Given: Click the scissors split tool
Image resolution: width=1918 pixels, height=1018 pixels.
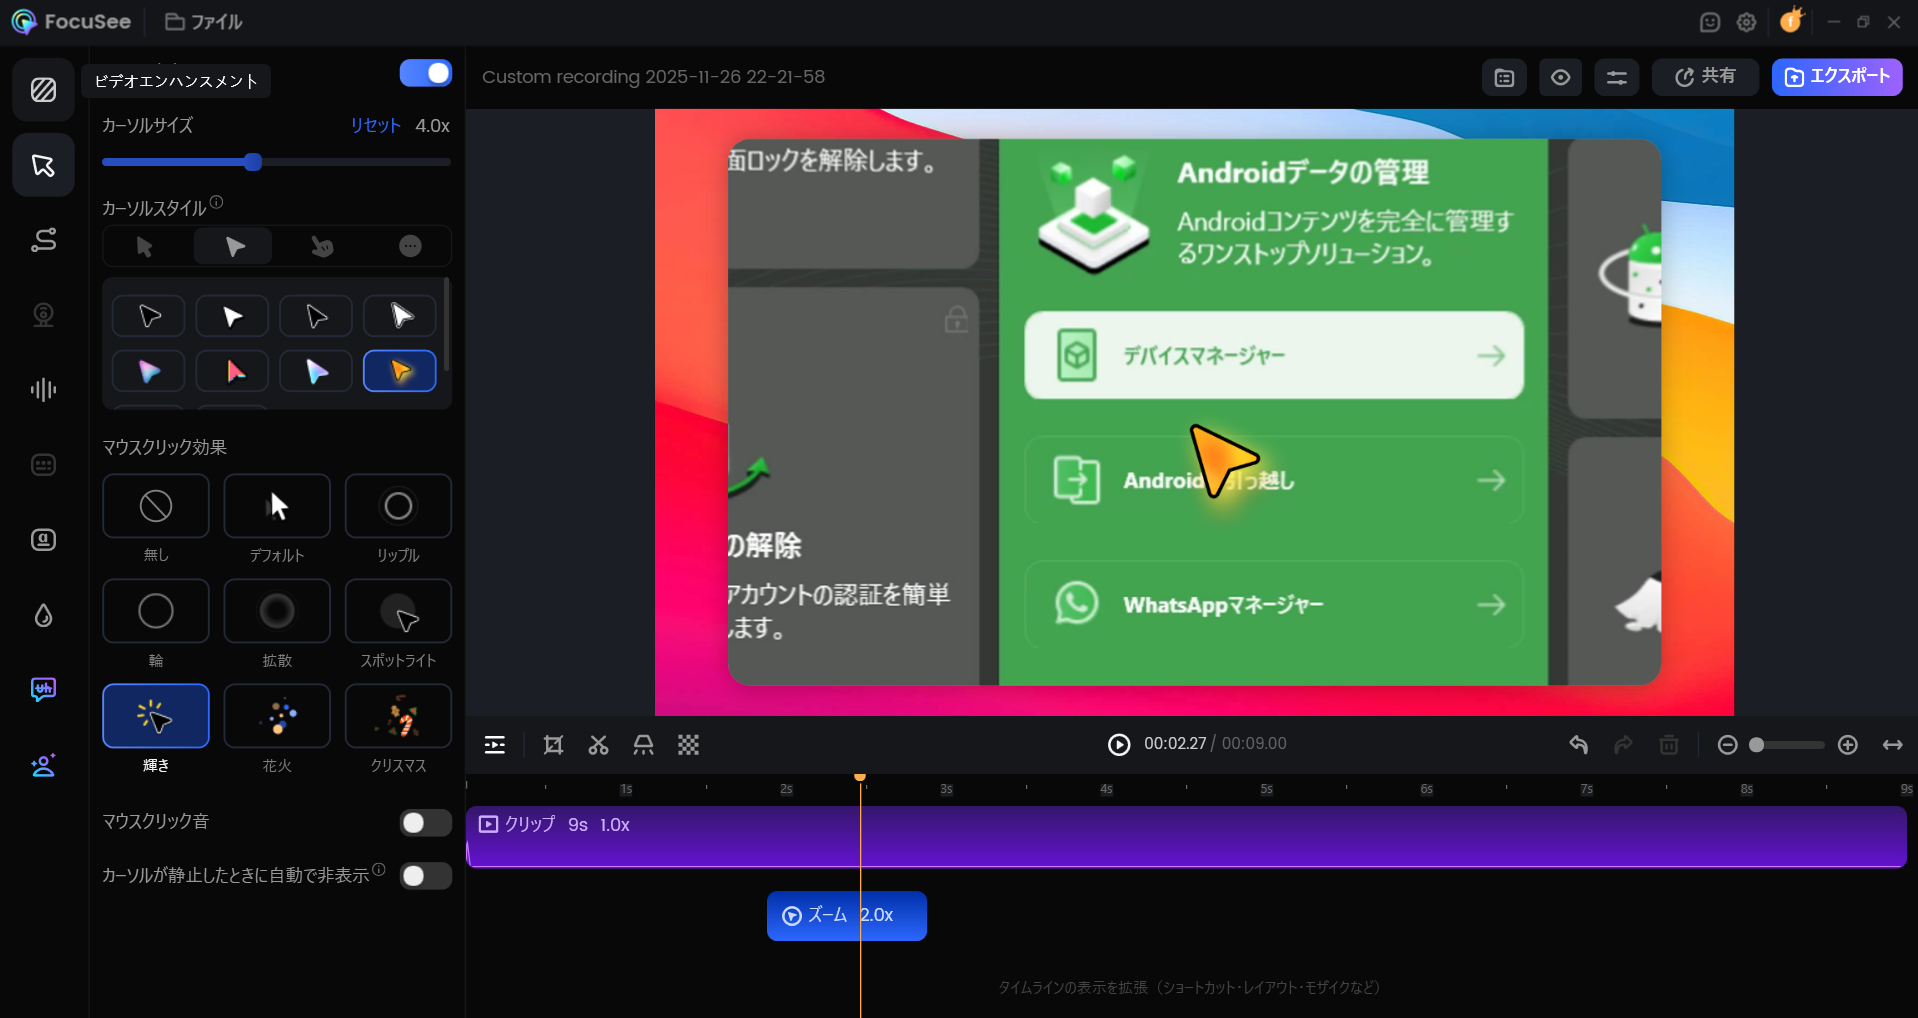Looking at the screenshot, I should 598,745.
